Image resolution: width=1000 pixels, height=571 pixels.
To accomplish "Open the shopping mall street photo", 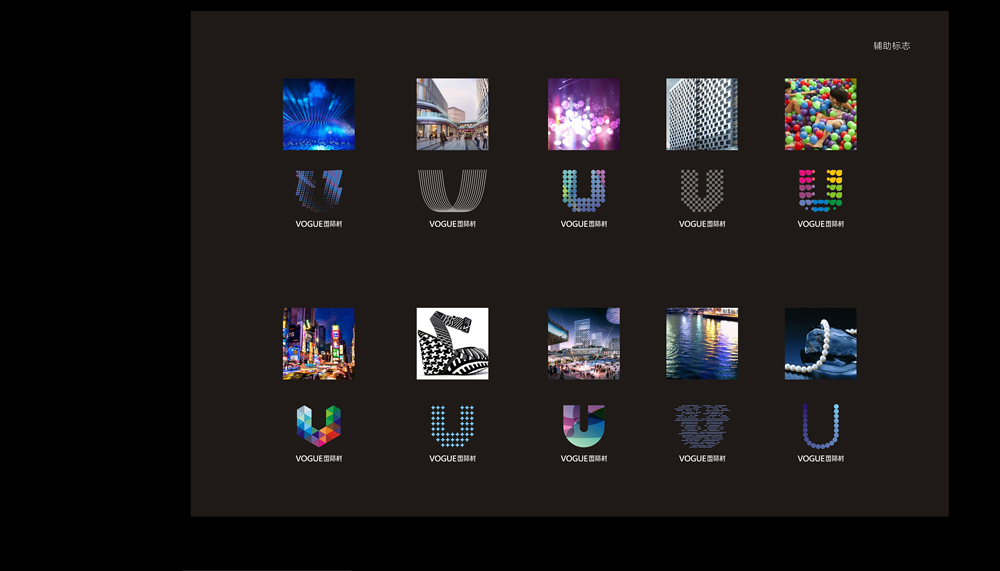I will pos(452,114).
